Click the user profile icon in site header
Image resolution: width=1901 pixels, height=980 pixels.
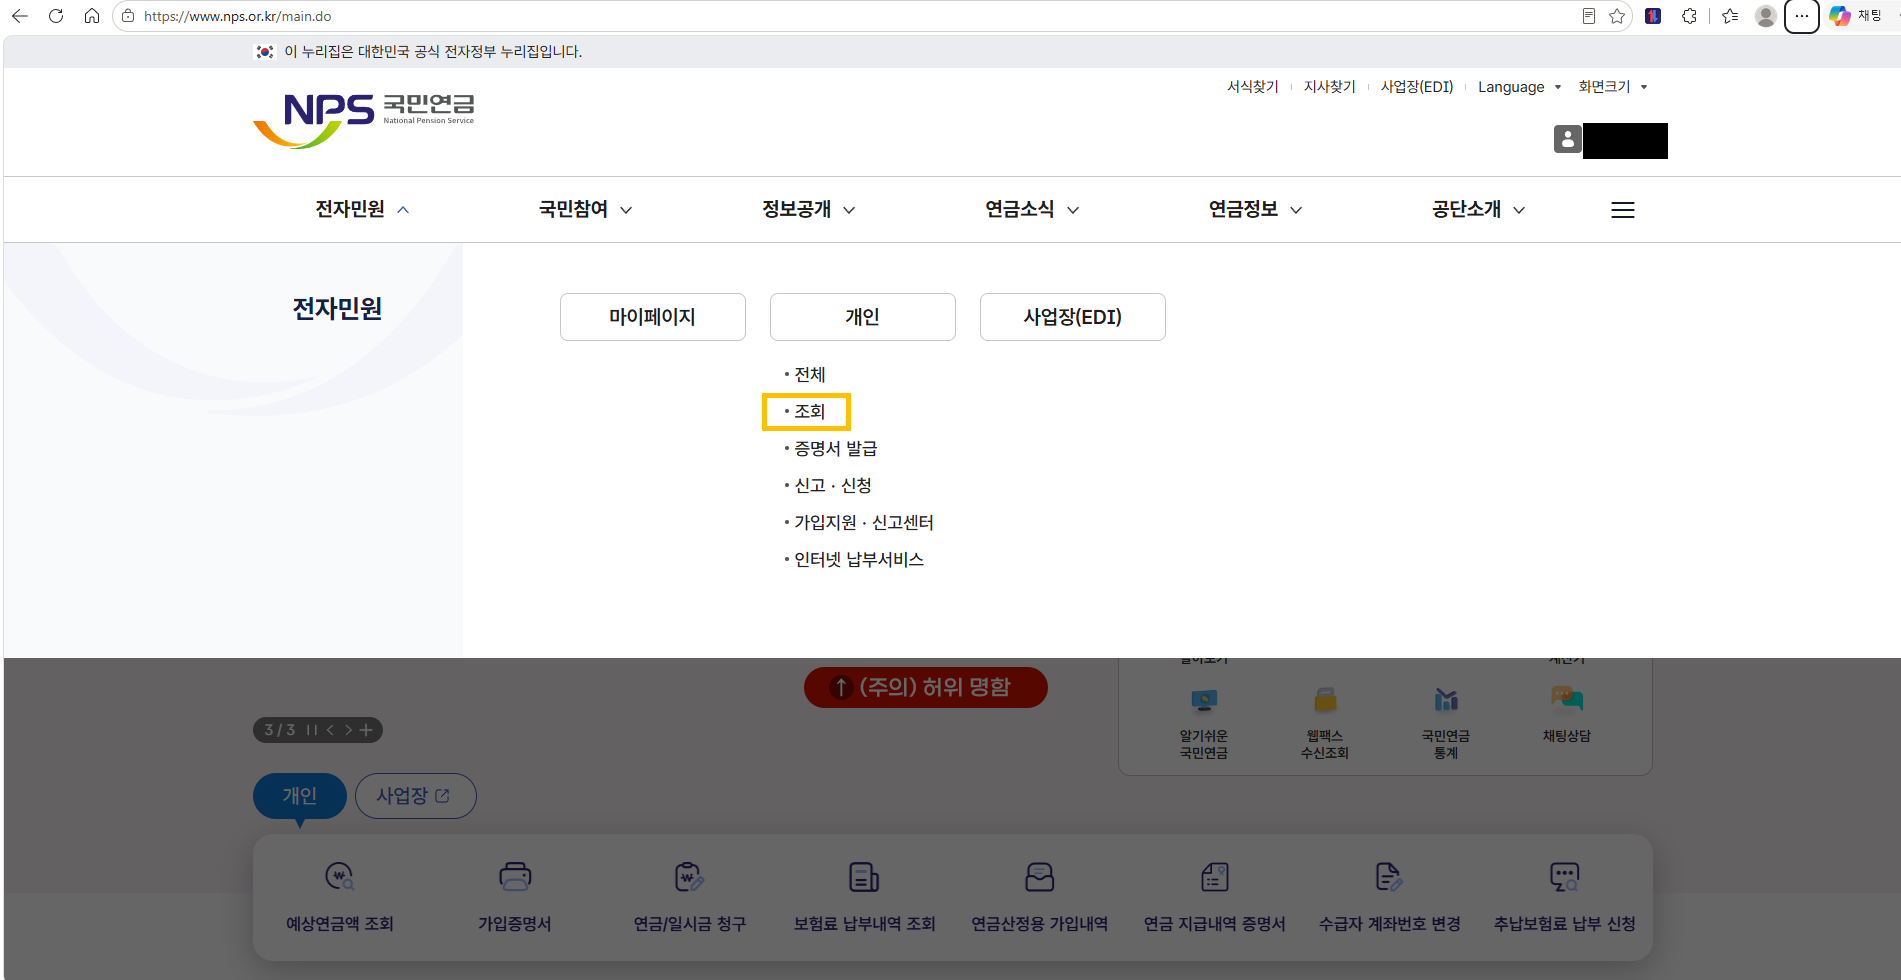point(1567,140)
